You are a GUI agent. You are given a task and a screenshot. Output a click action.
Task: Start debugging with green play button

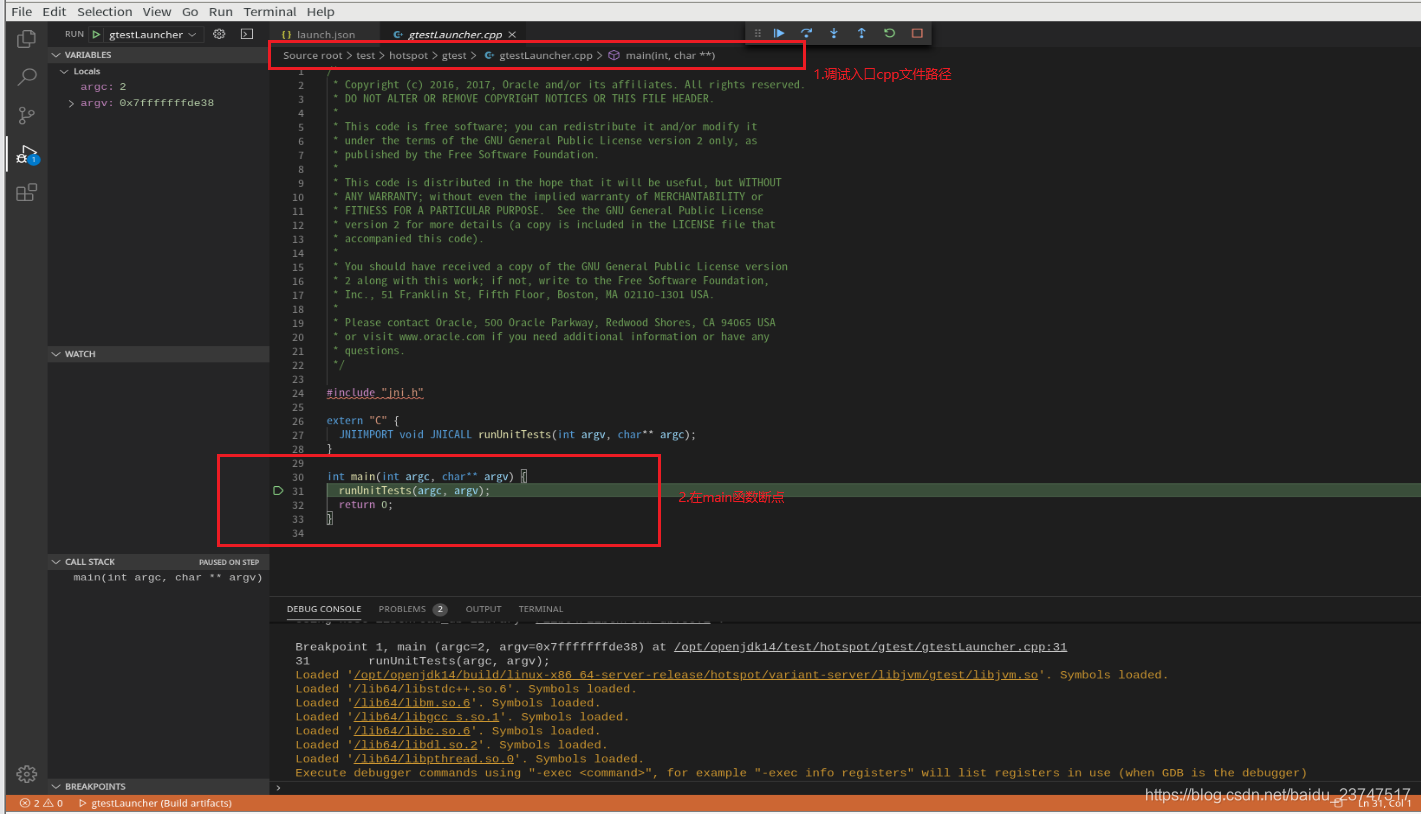(x=96, y=34)
